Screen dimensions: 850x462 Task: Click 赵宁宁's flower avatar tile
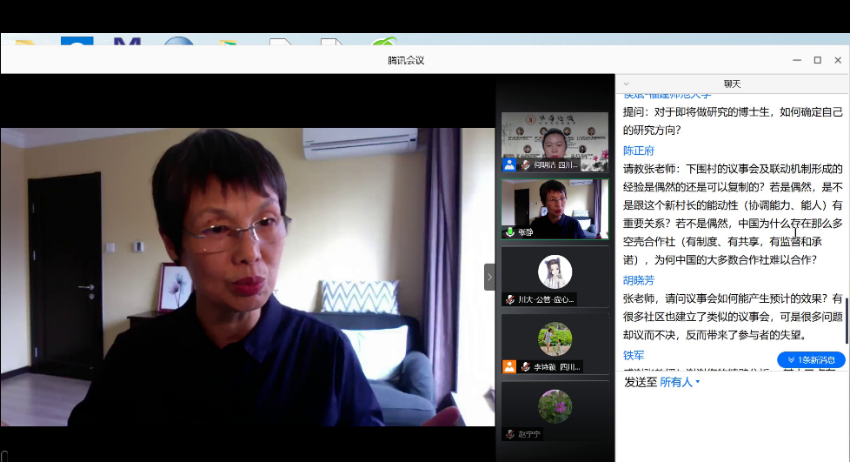tap(554, 406)
